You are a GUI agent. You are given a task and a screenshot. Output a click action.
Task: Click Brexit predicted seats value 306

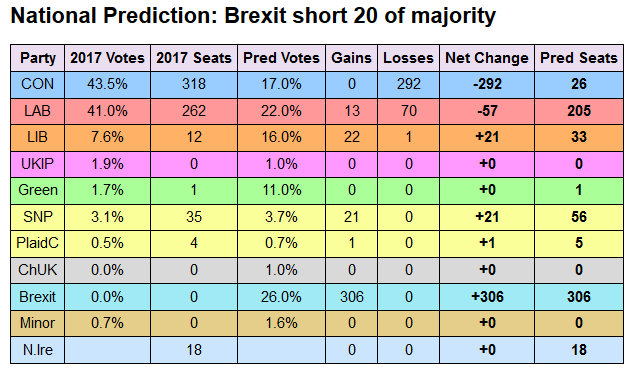pyautogui.click(x=579, y=297)
